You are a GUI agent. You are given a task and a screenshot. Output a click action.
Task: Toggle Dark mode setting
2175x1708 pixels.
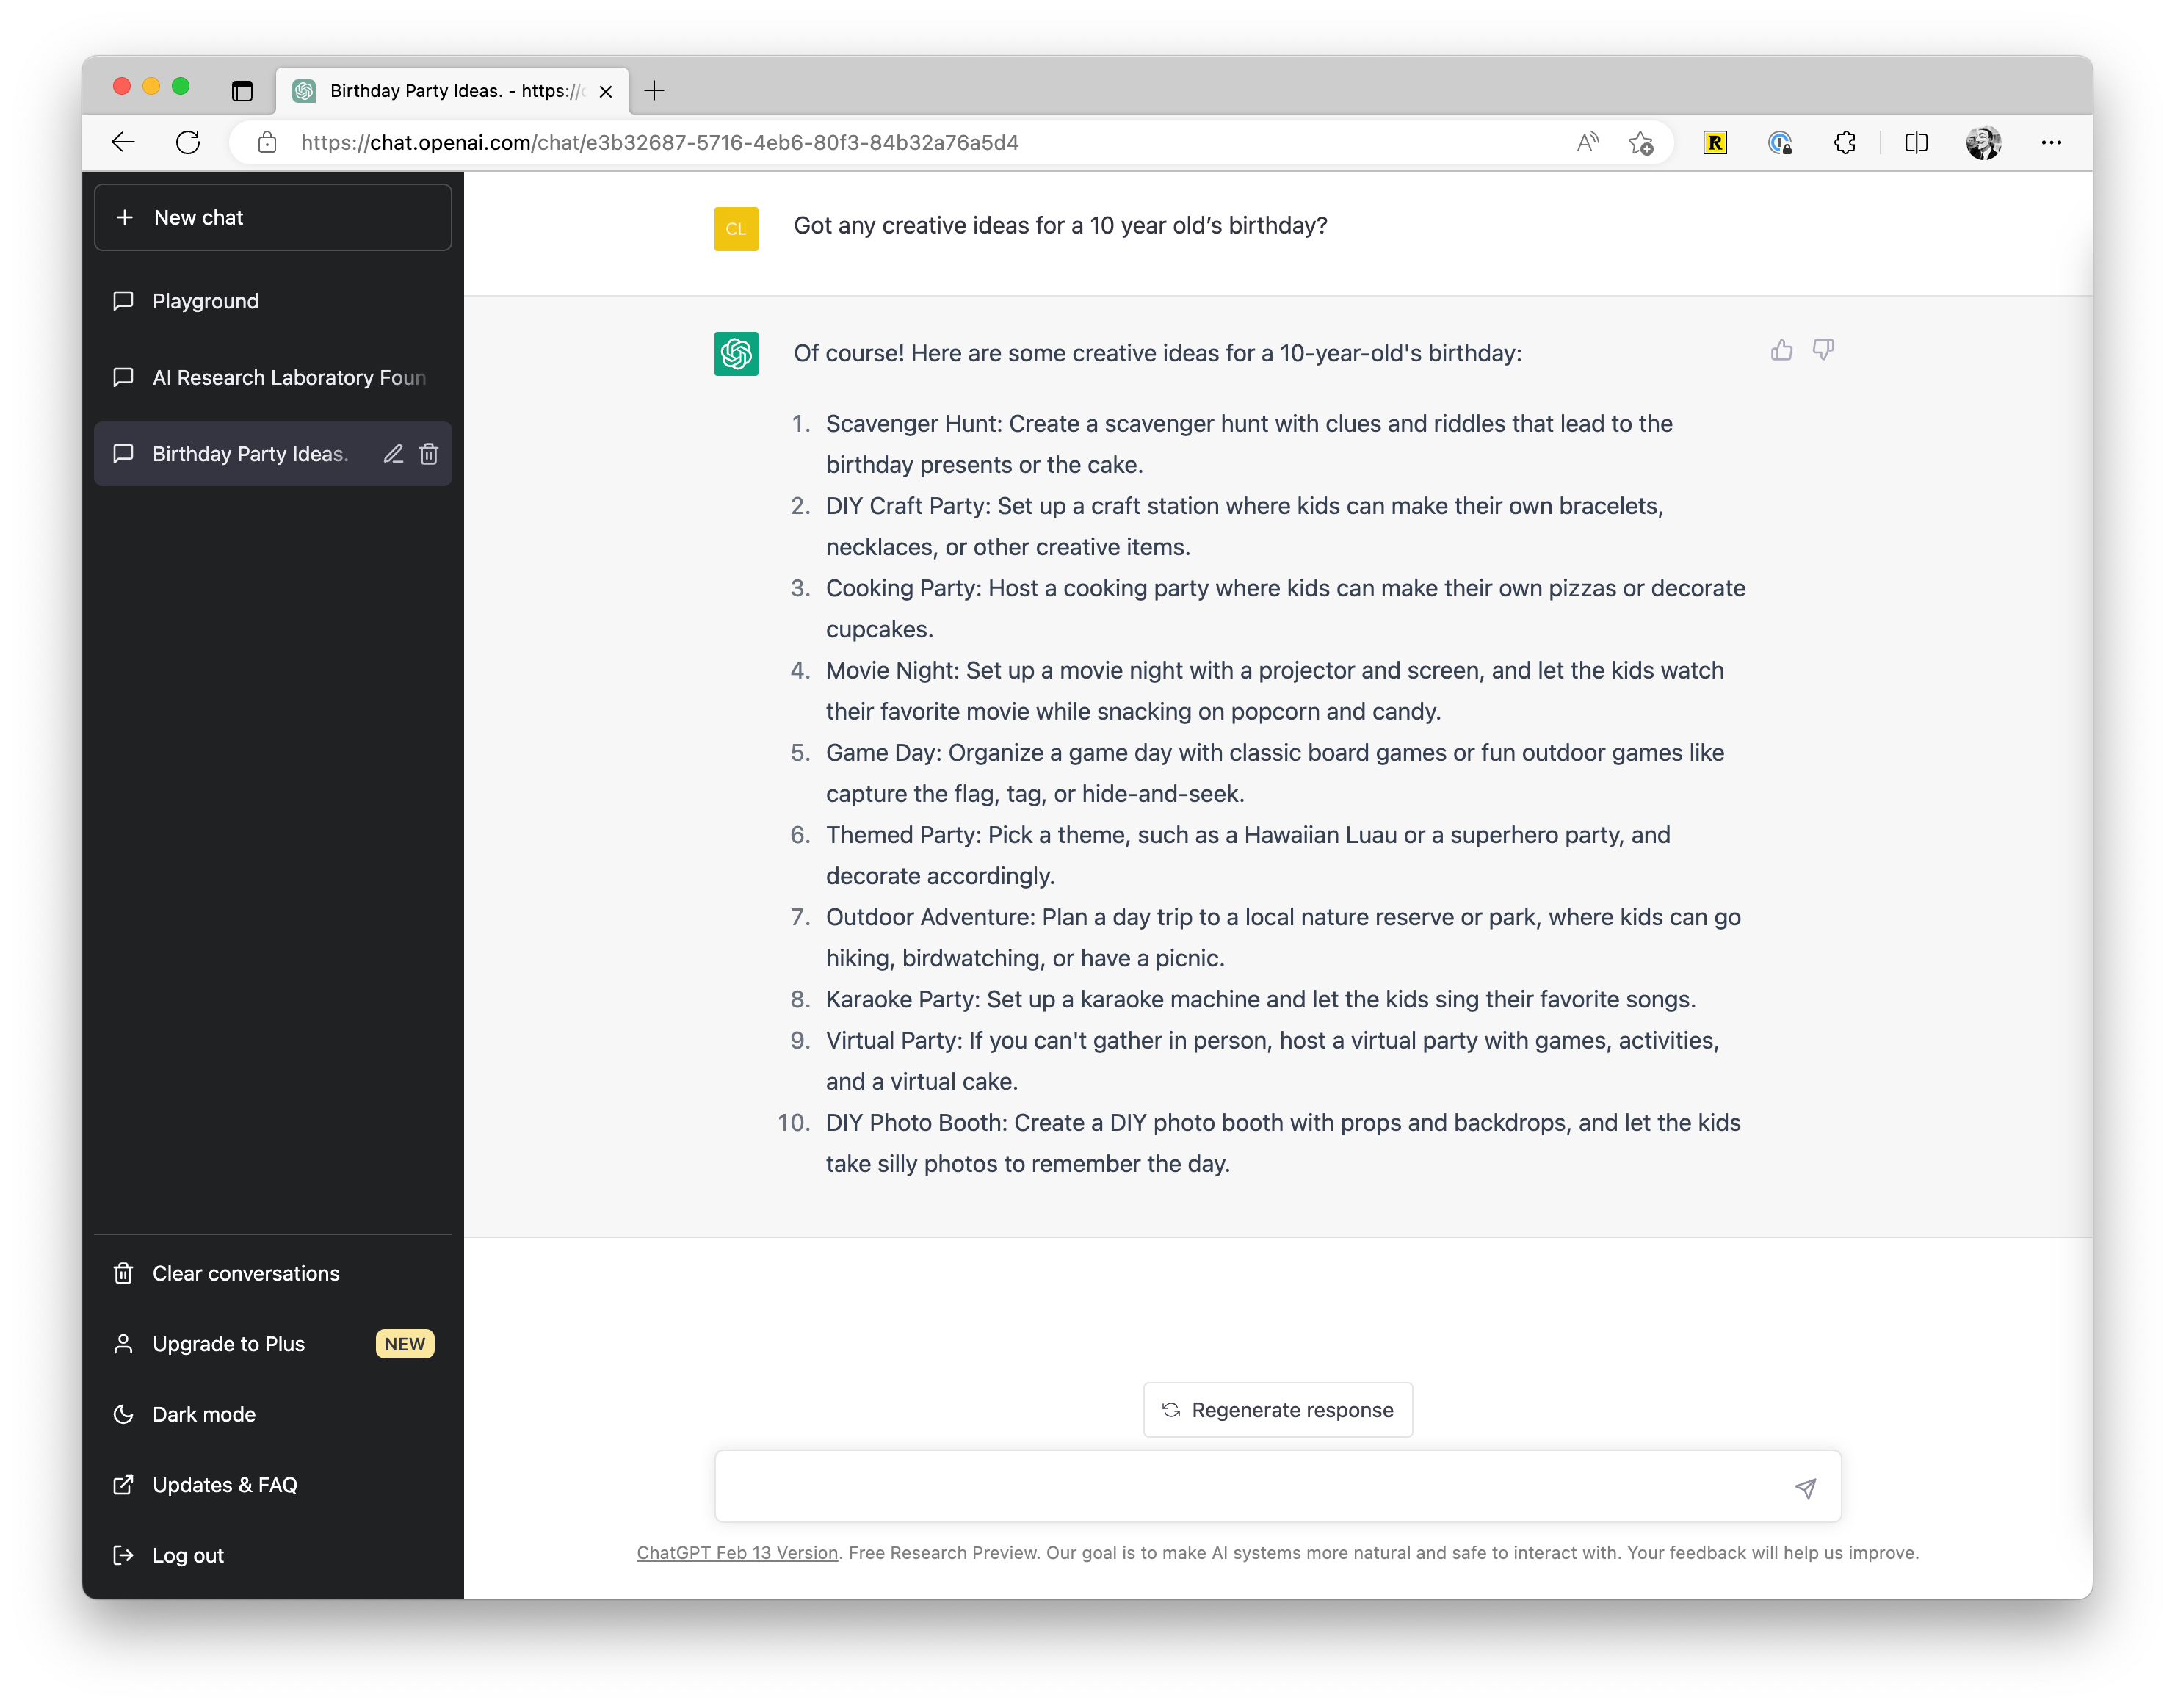tap(201, 1413)
